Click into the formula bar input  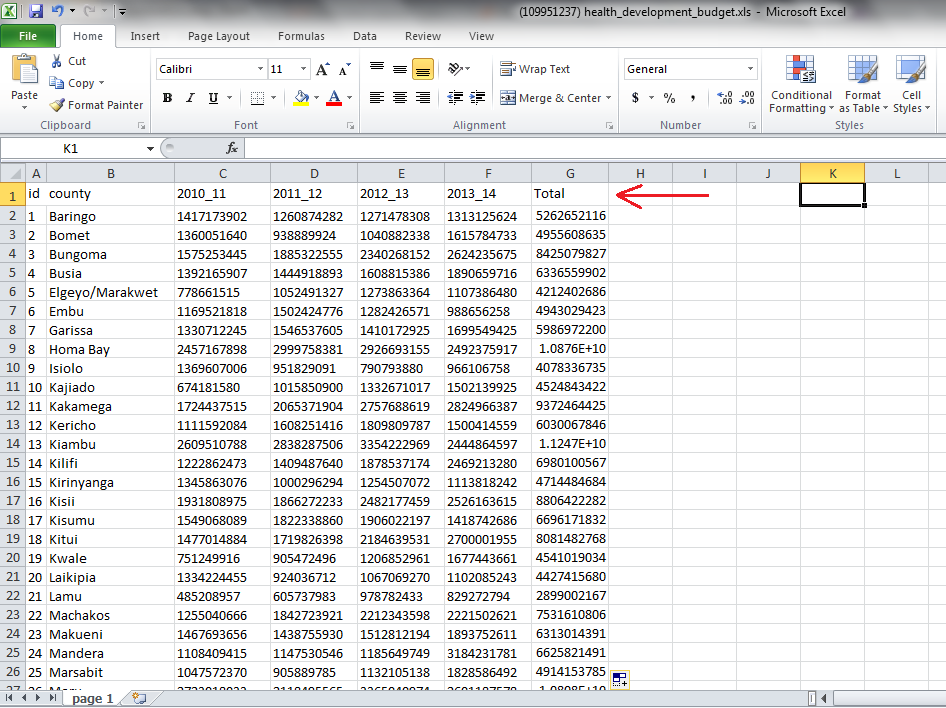click(594, 148)
